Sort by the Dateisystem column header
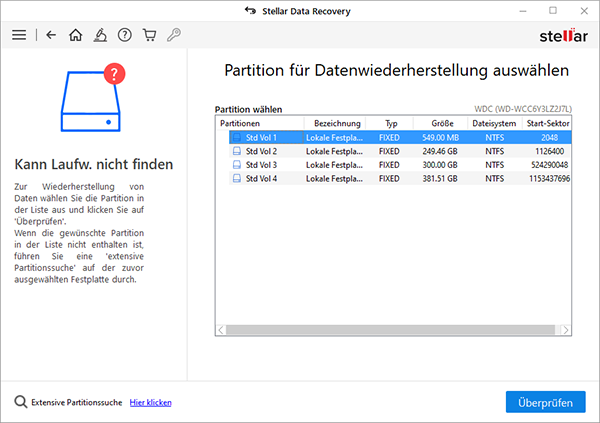The width and height of the screenshot is (600, 423). pos(494,123)
